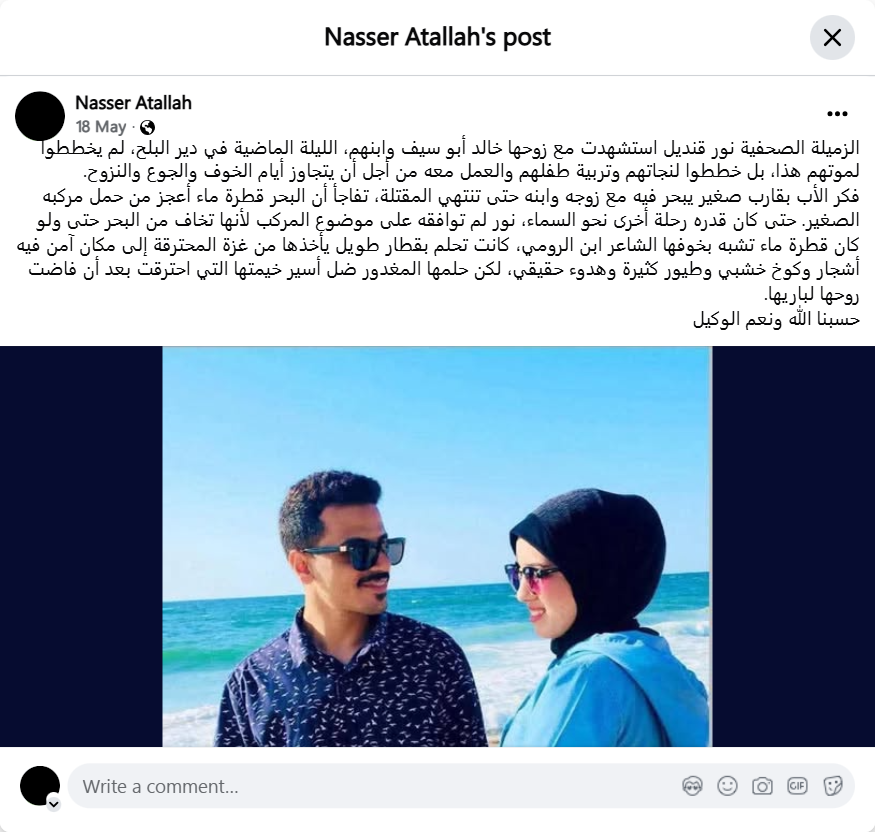Click your own avatar beside comment box
875x832 pixels.
[x=40, y=786]
